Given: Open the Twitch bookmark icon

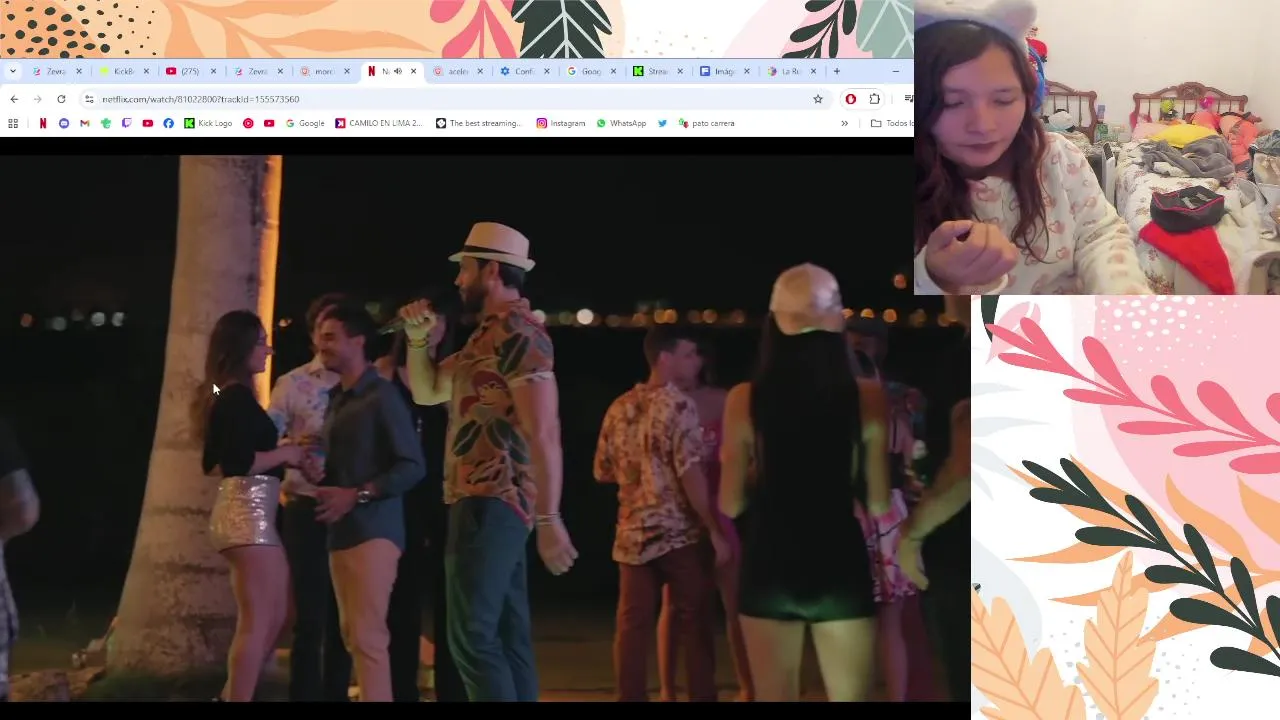Looking at the screenshot, I should point(126,123).
